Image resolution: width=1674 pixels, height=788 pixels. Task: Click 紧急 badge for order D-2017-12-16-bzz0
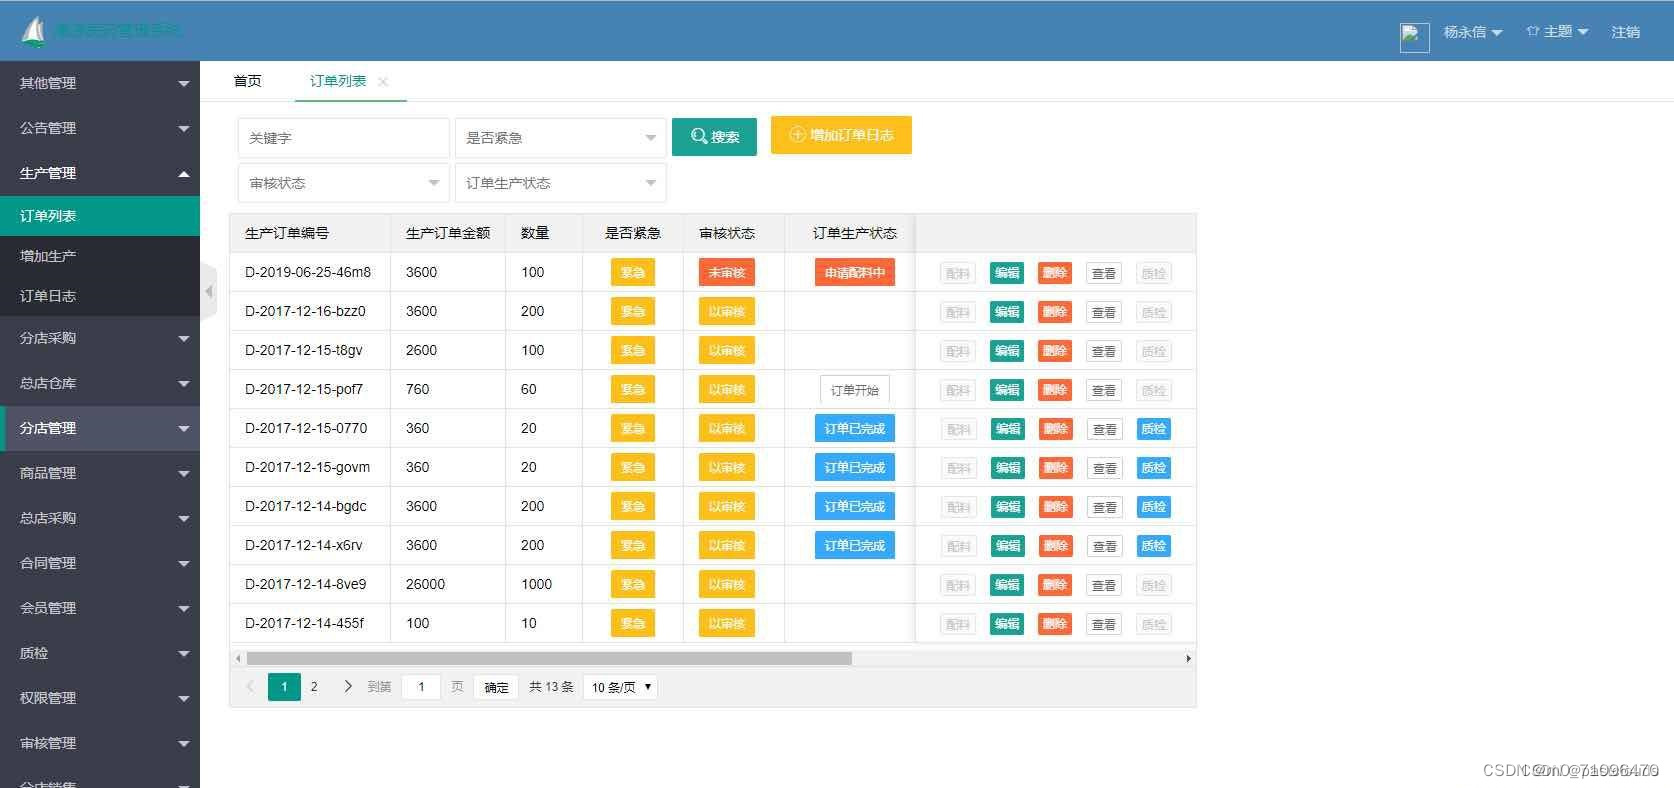pyautogui.click(x=633, y=311)
